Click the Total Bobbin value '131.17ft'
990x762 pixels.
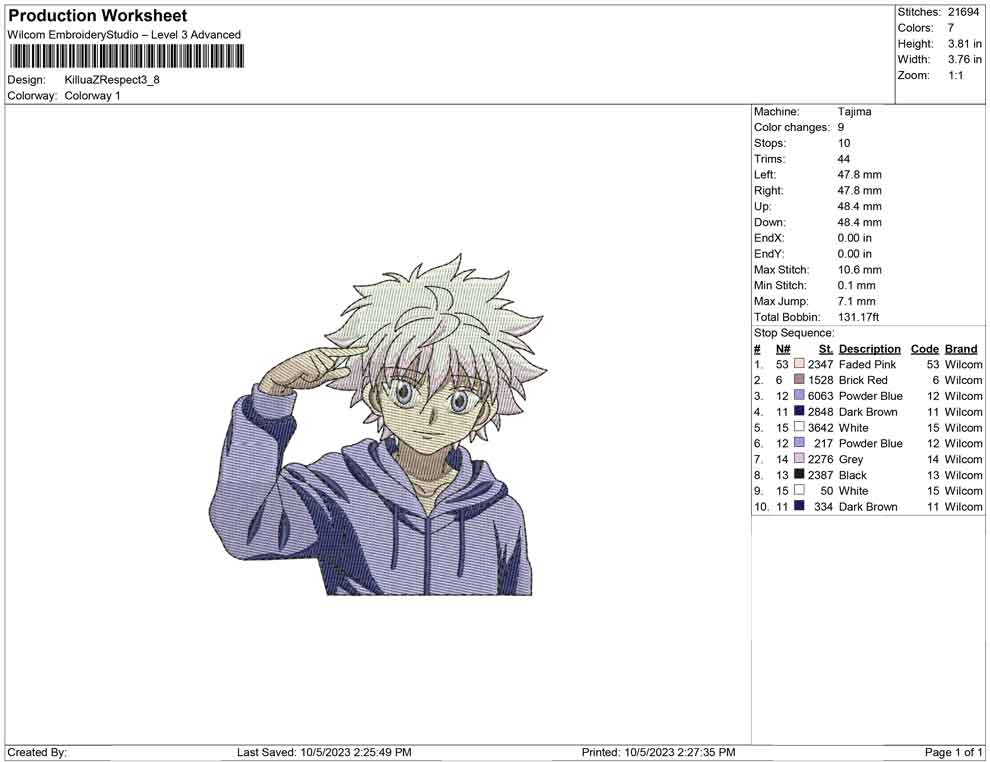[x=858, y=317]
